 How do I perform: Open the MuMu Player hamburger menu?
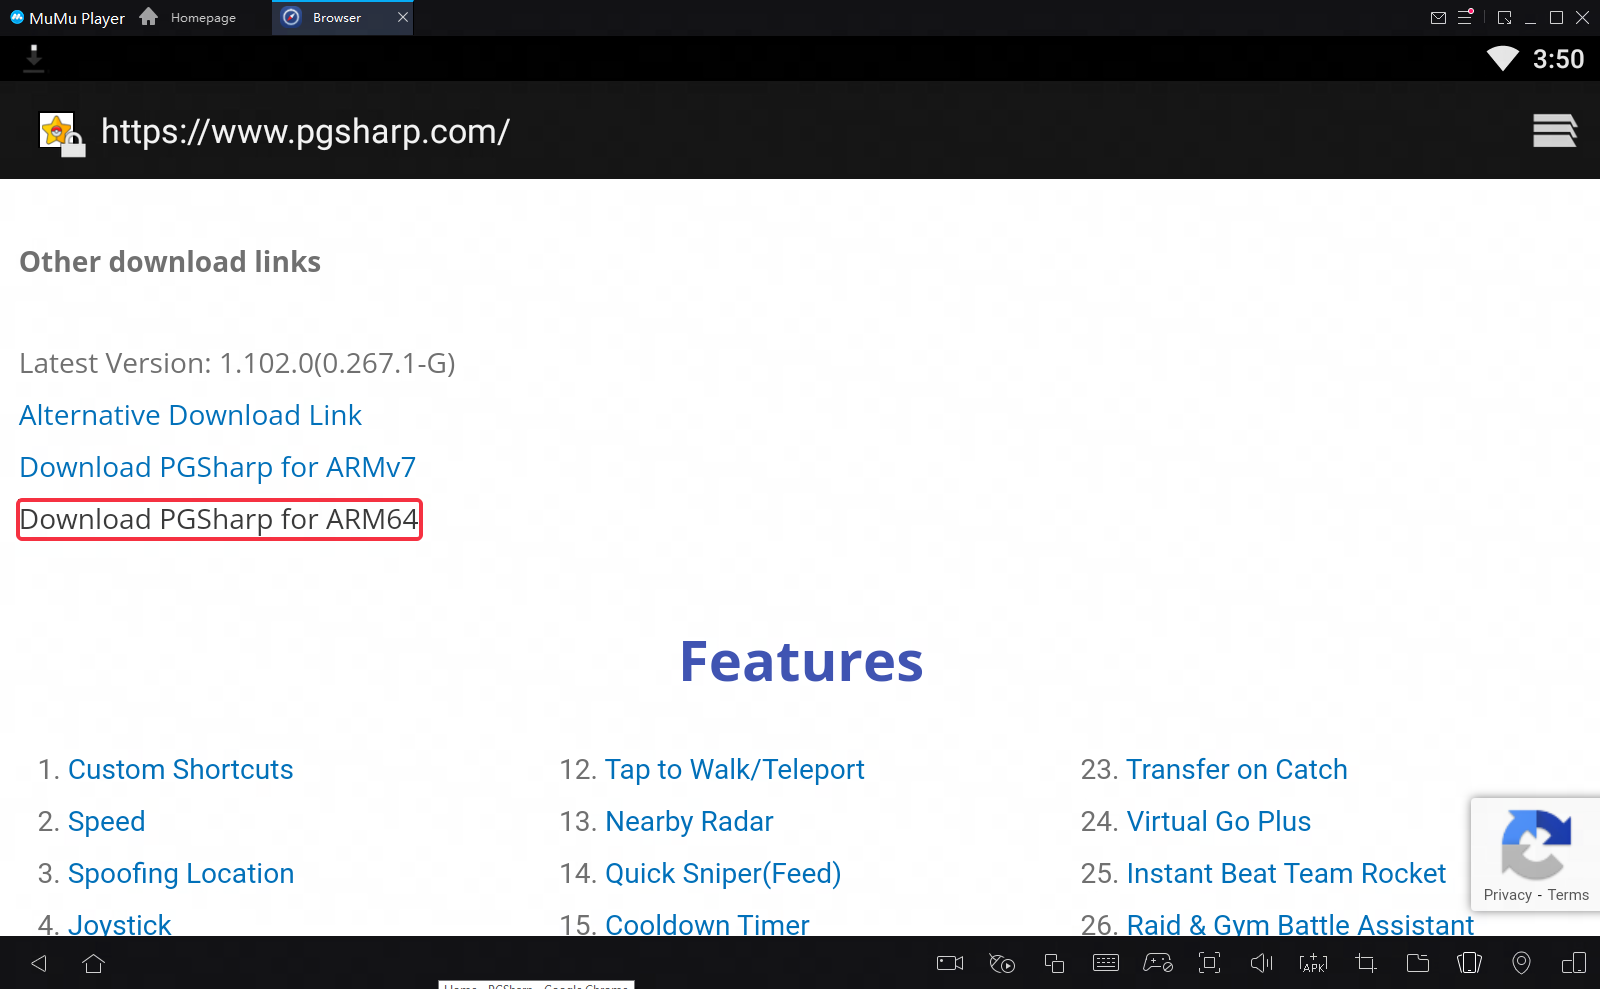pyautogui.click(x=1465, y=17)
